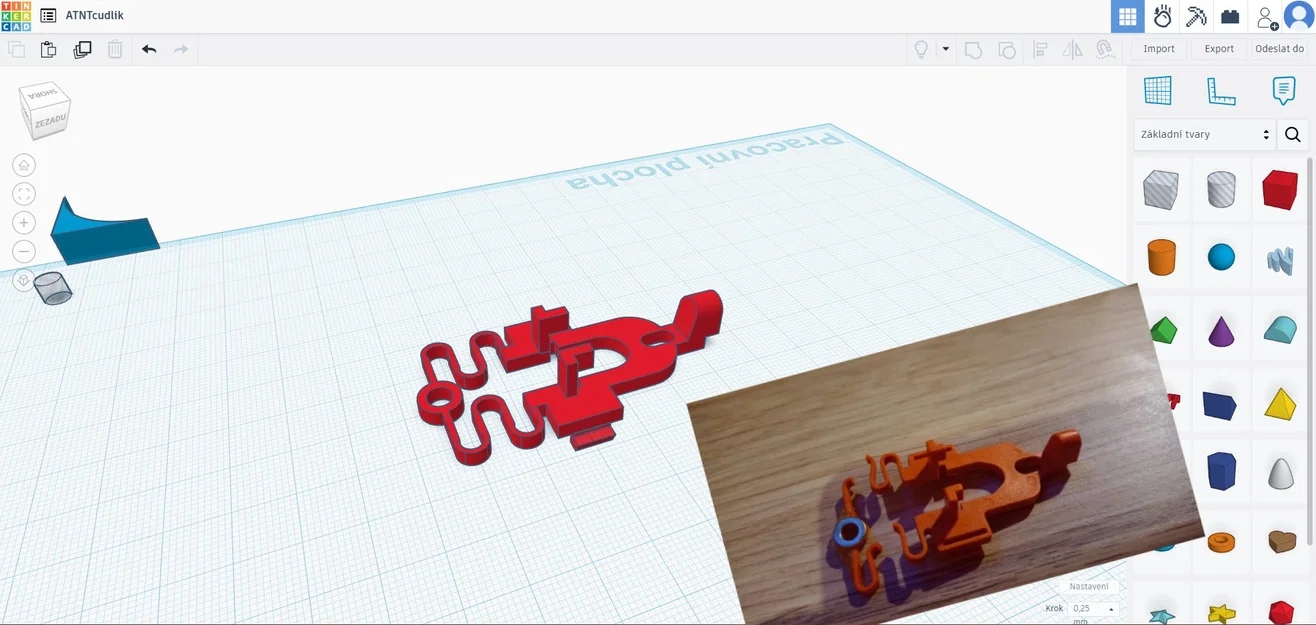Open the user profile avatar
The height and width of the screenshot is (625, 1316).
1299,16
